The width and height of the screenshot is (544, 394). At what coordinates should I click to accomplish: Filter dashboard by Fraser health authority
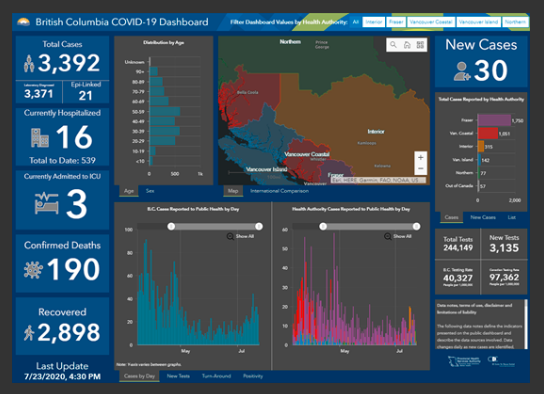[x=396, y=22]
